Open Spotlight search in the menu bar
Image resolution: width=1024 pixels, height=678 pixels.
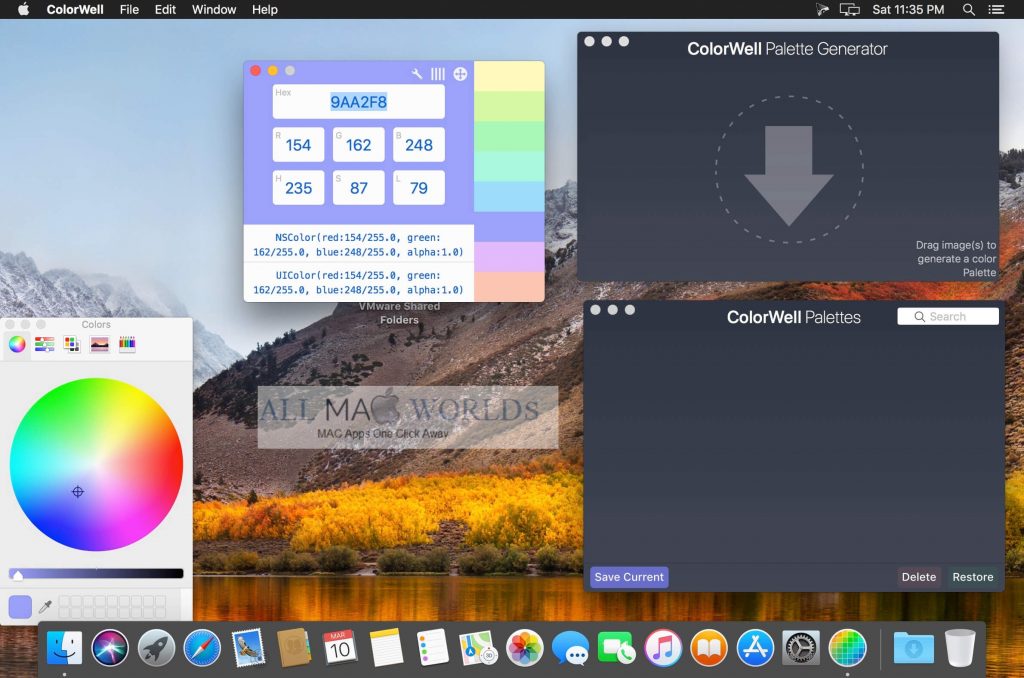(969, 9)
